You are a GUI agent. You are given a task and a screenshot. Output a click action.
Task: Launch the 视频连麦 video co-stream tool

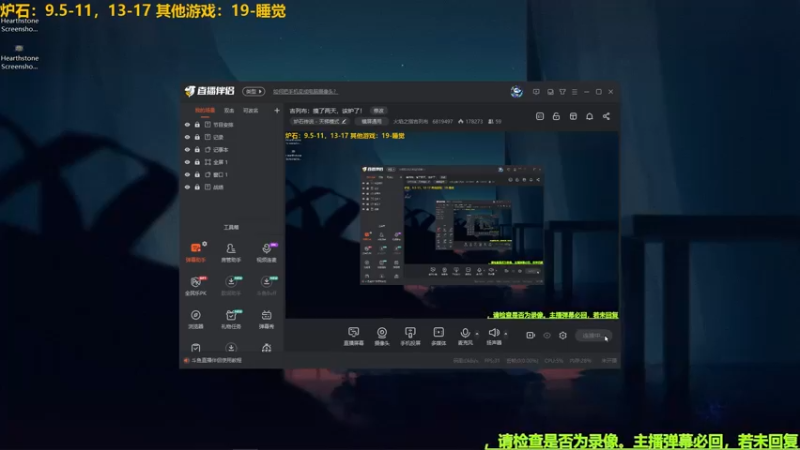[x=266, y=252]
